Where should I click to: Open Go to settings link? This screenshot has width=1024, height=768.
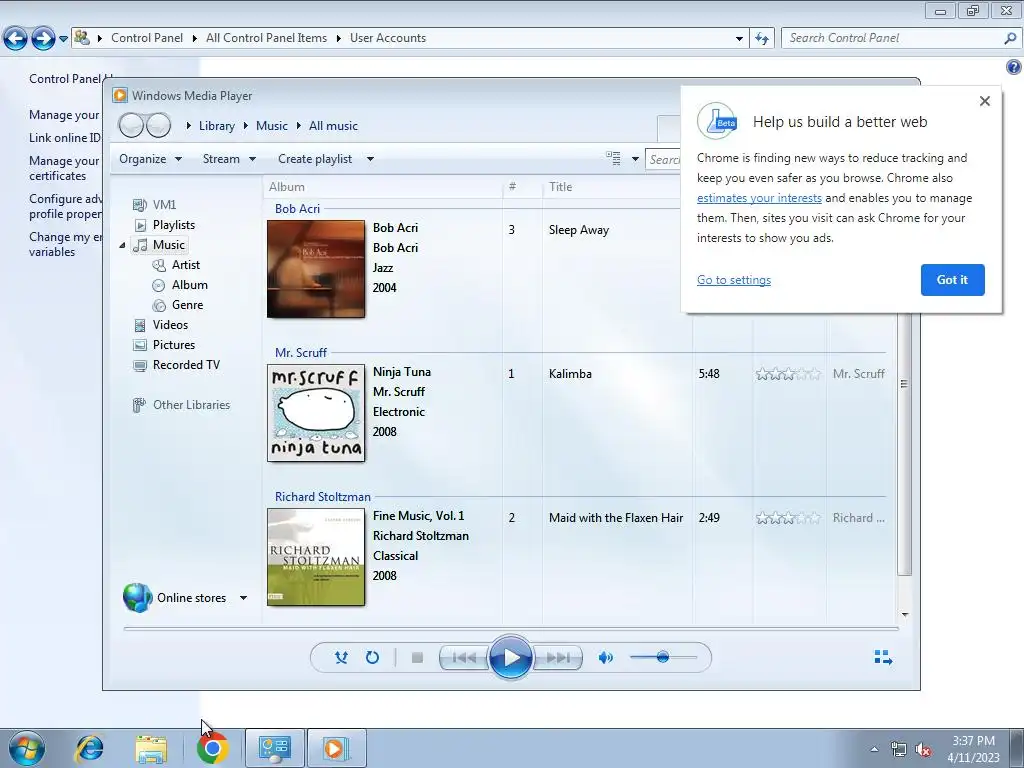click(733, 280)
